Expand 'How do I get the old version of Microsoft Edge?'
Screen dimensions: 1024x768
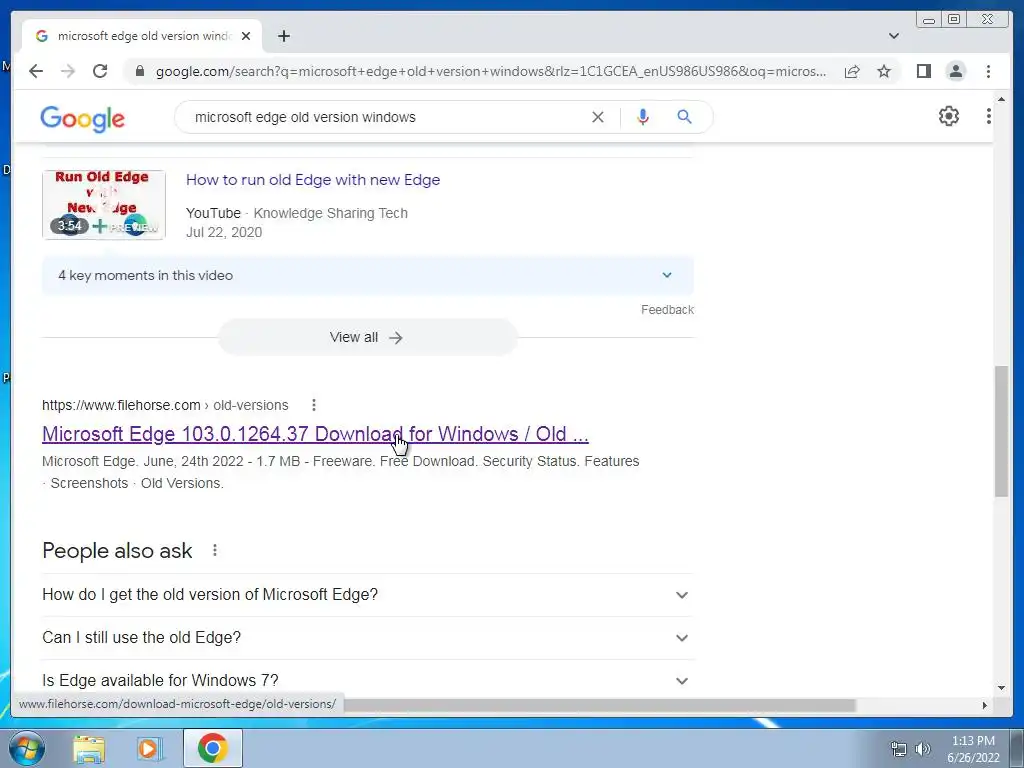point(368,595)
